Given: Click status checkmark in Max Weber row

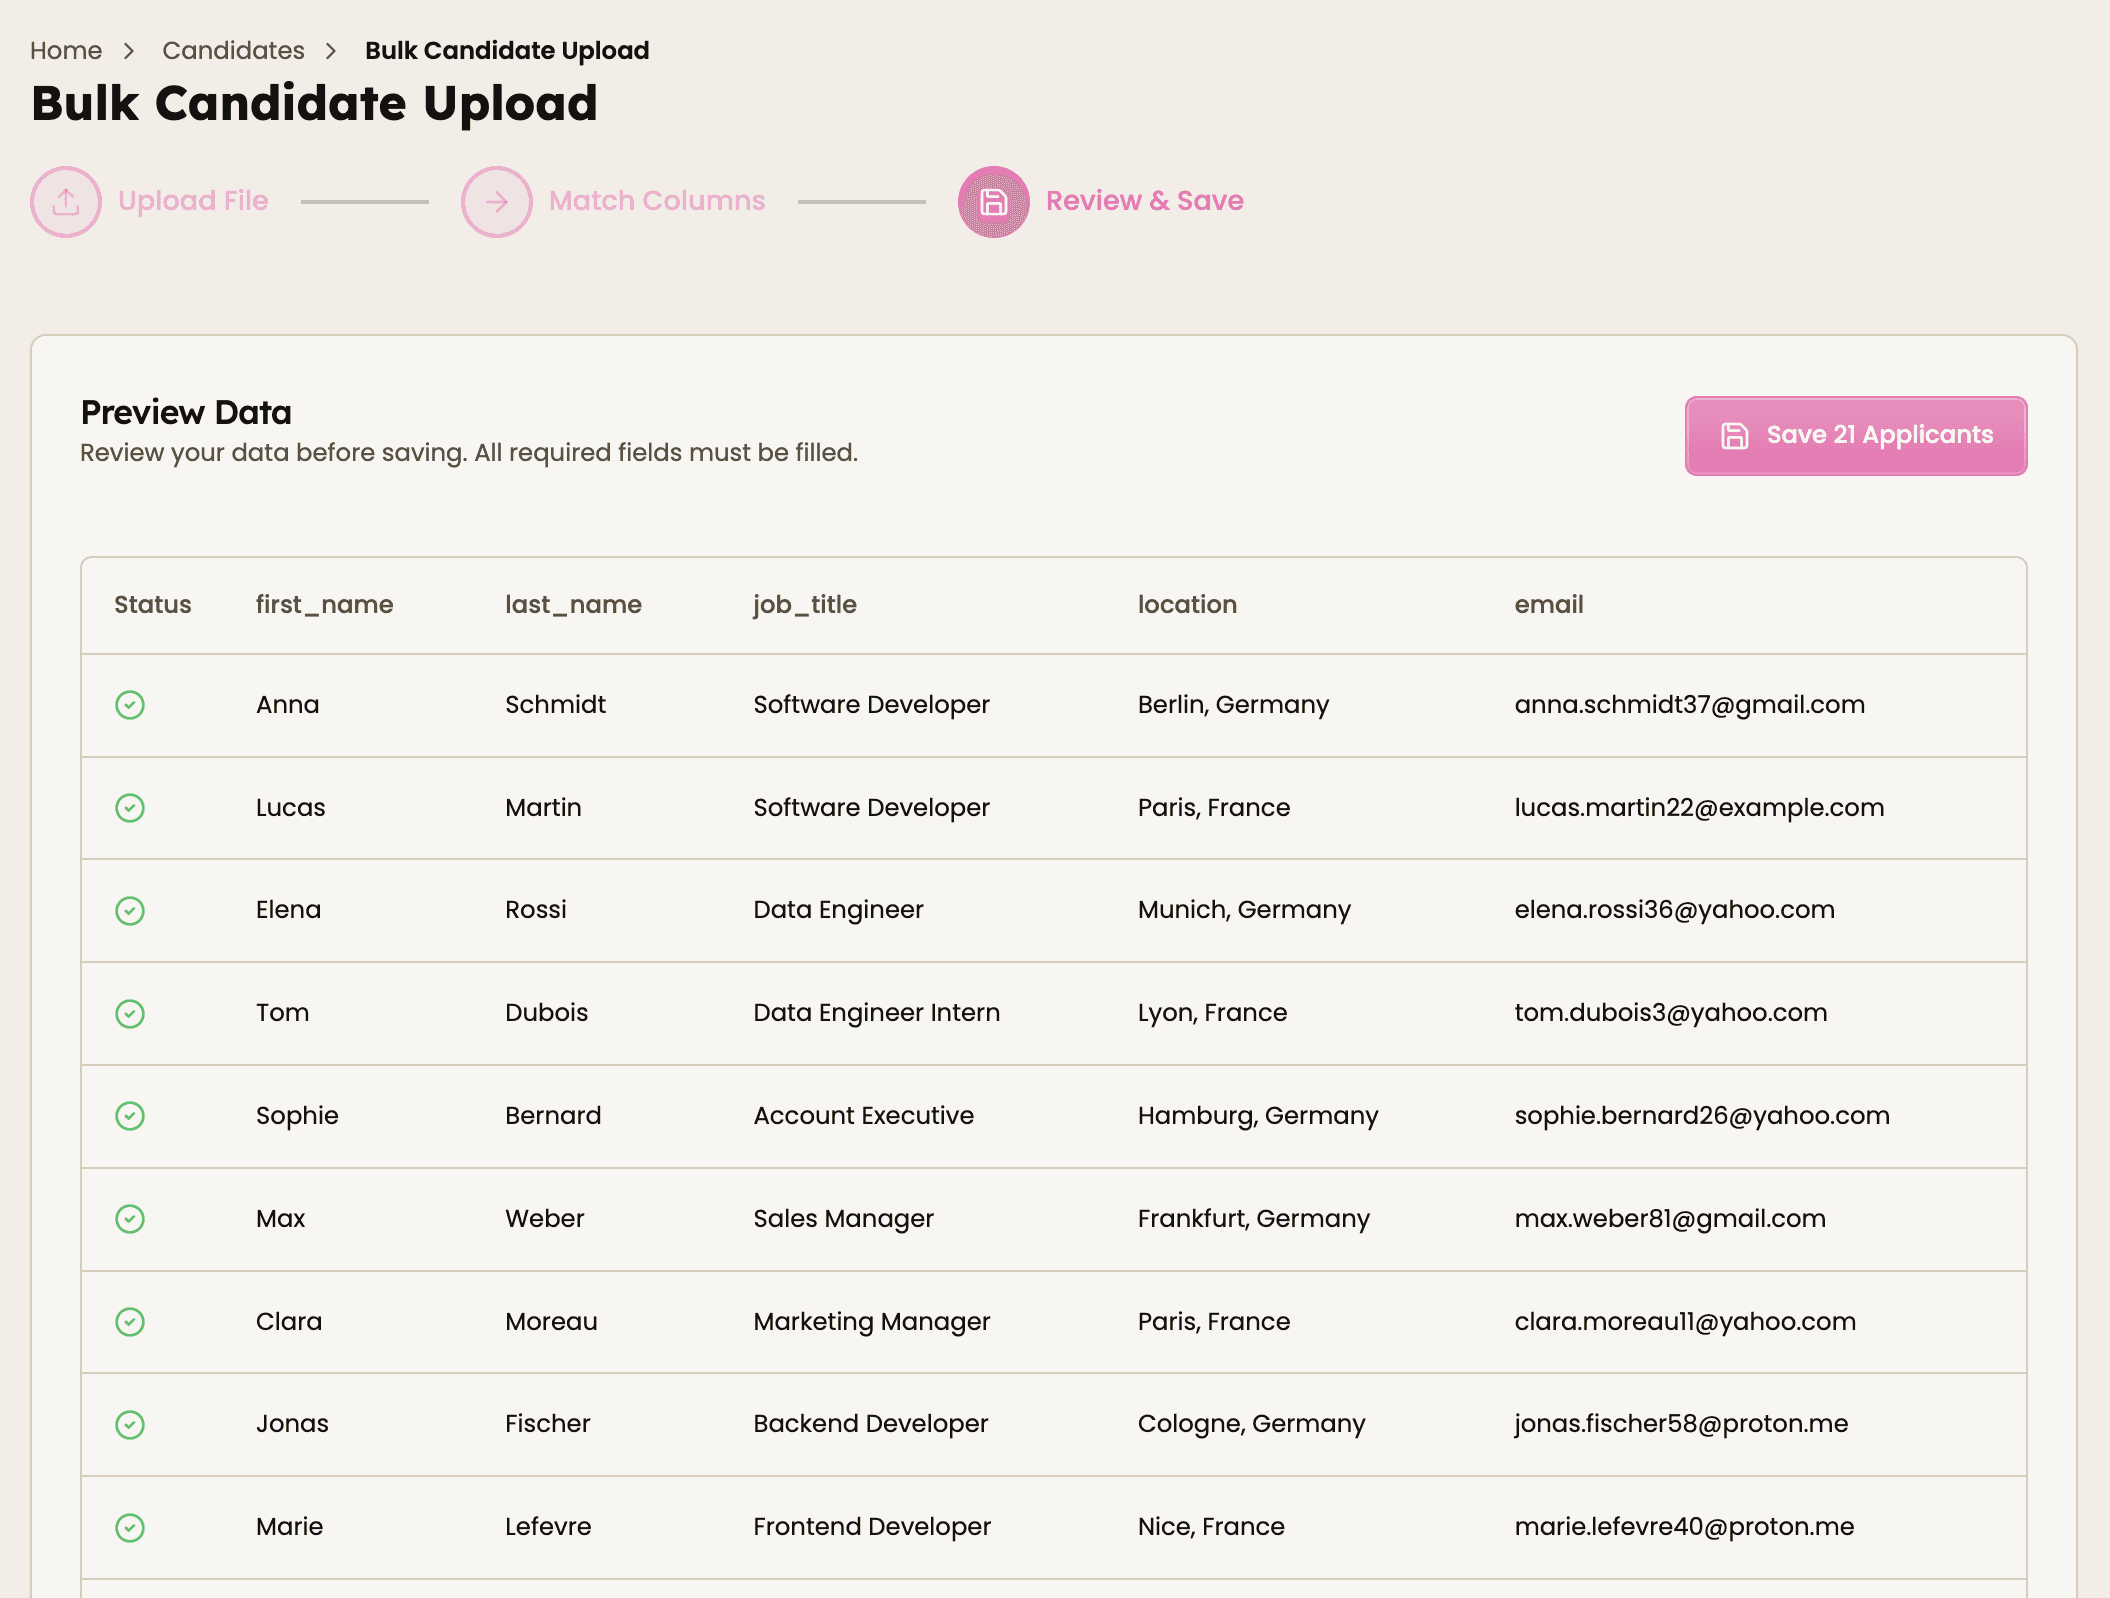Looking at the screenshot, I should click(x=130, y=1219).
